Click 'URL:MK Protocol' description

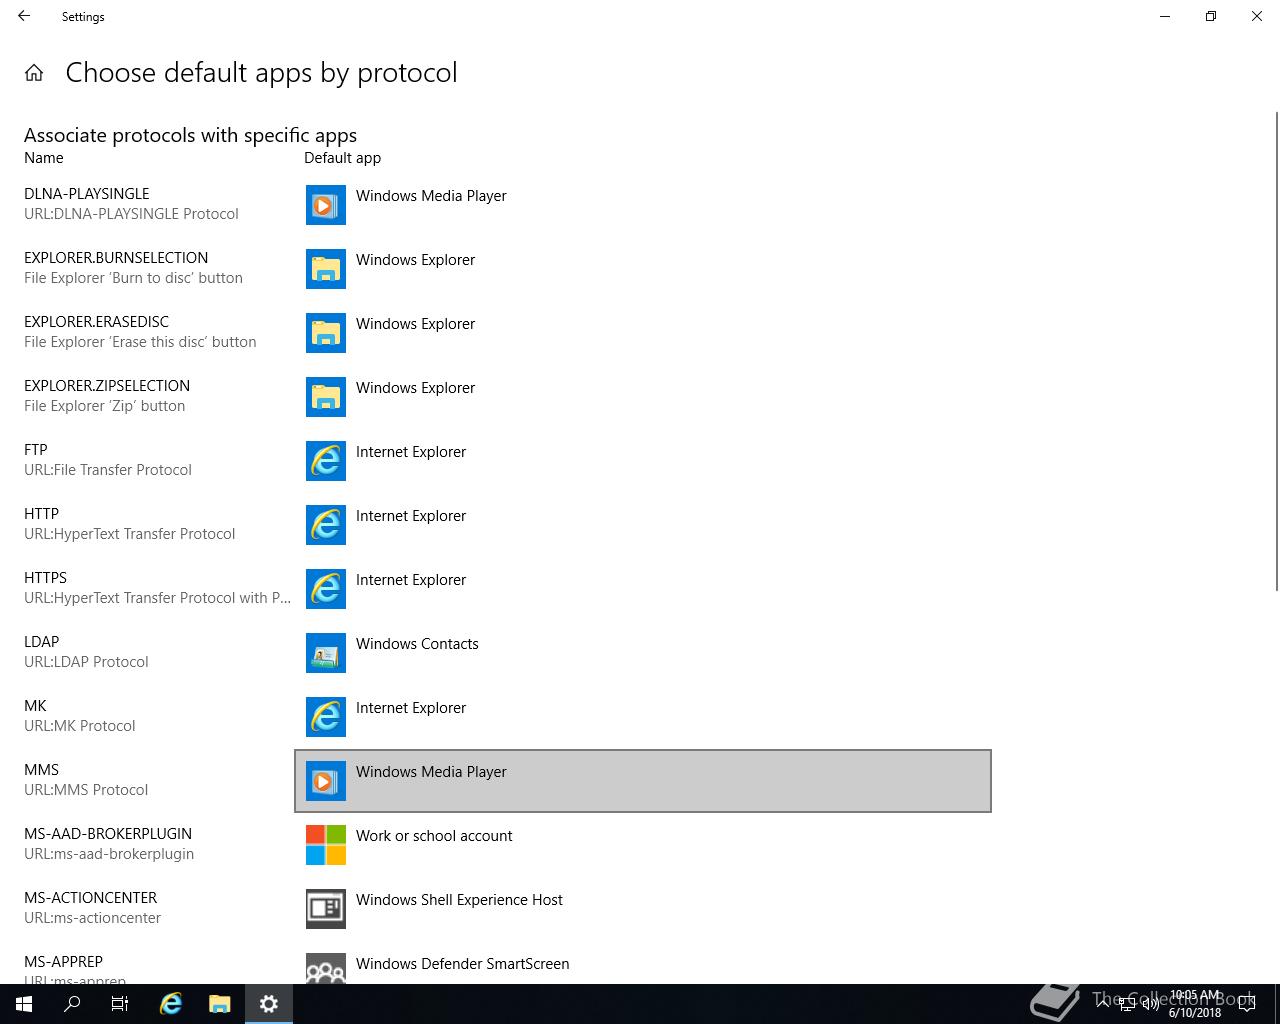80,726
